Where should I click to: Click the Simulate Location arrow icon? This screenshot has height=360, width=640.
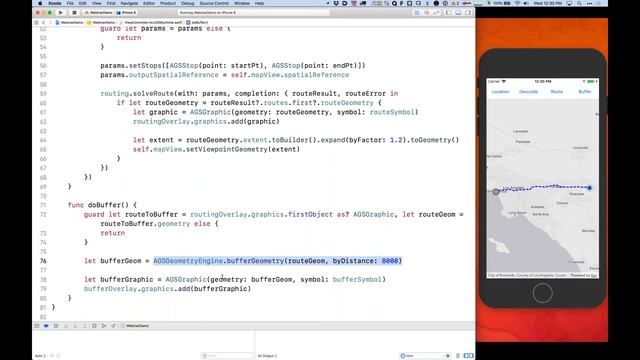[x=113, y=326]
